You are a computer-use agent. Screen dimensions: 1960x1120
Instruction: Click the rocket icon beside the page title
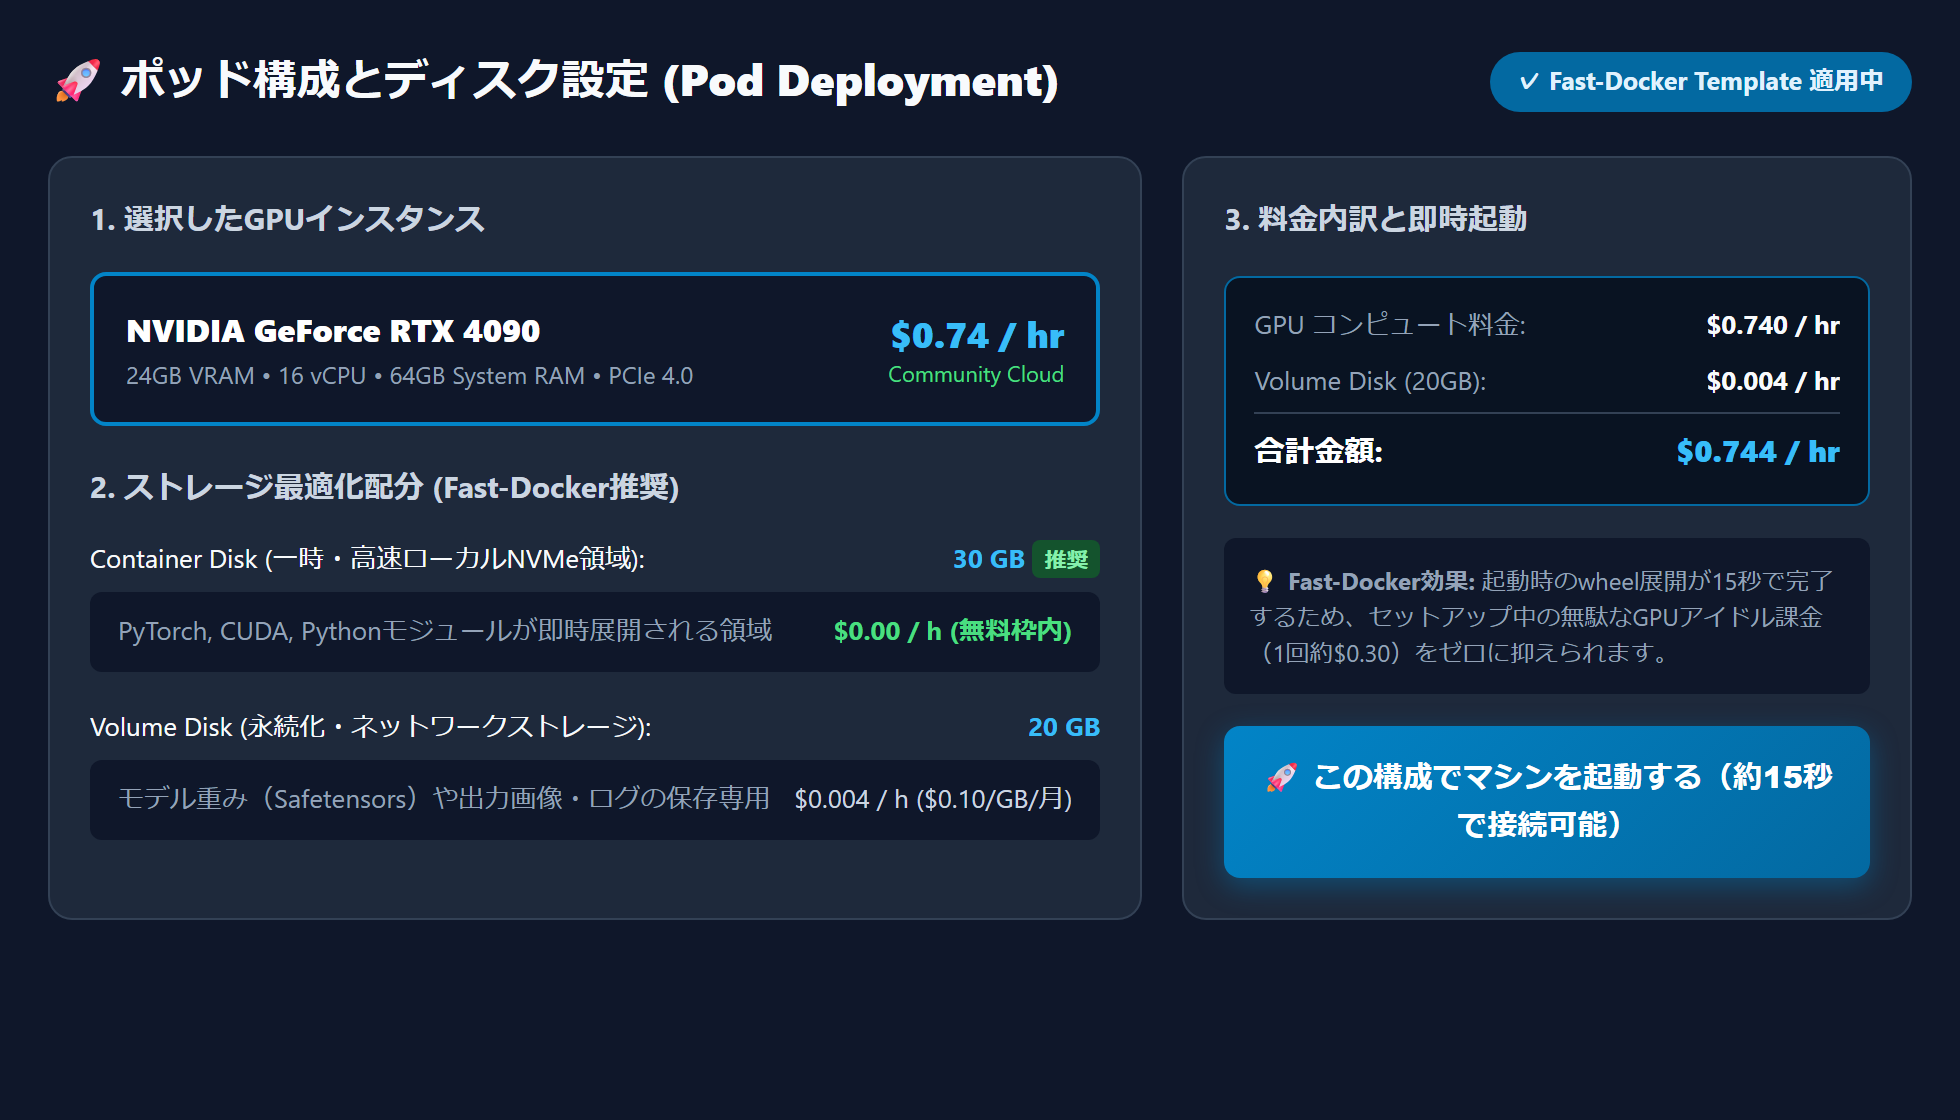(x=78, y=81)
